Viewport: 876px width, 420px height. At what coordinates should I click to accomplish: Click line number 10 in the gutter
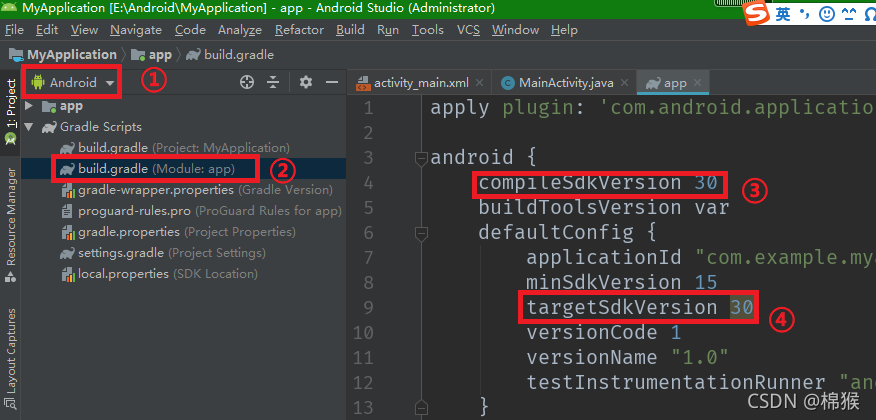point(363,333)
